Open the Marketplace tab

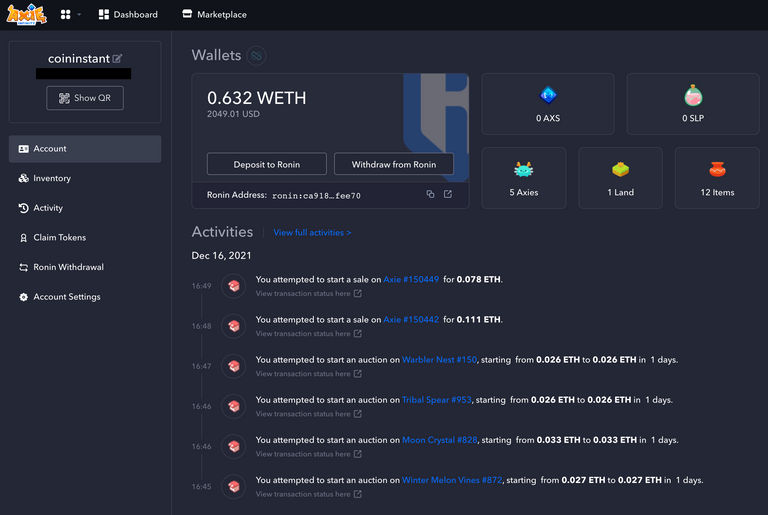point(215,15)
